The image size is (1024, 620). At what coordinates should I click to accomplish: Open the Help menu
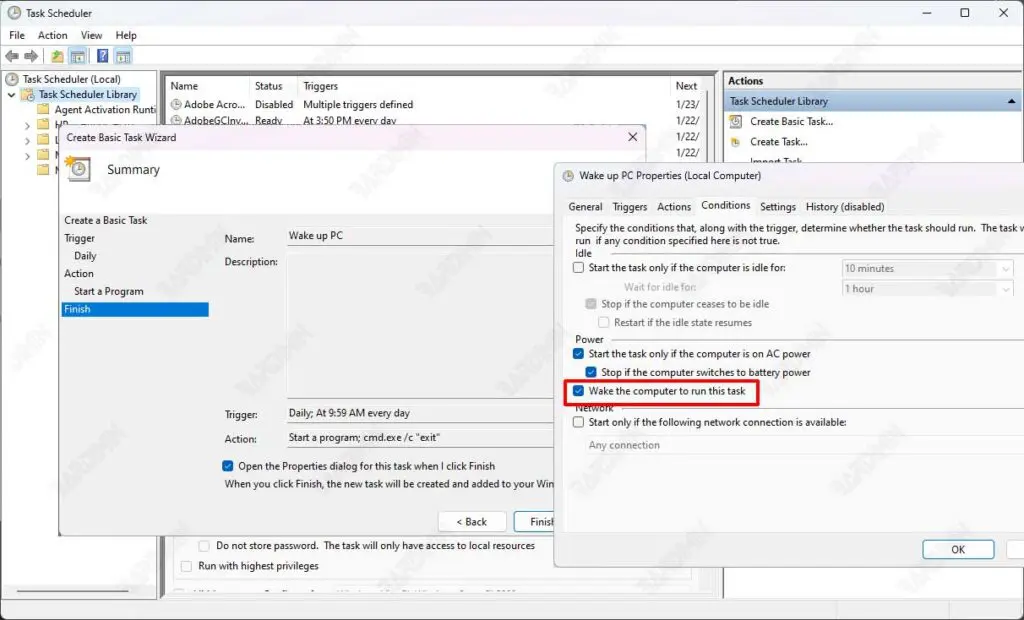[126, 35]
